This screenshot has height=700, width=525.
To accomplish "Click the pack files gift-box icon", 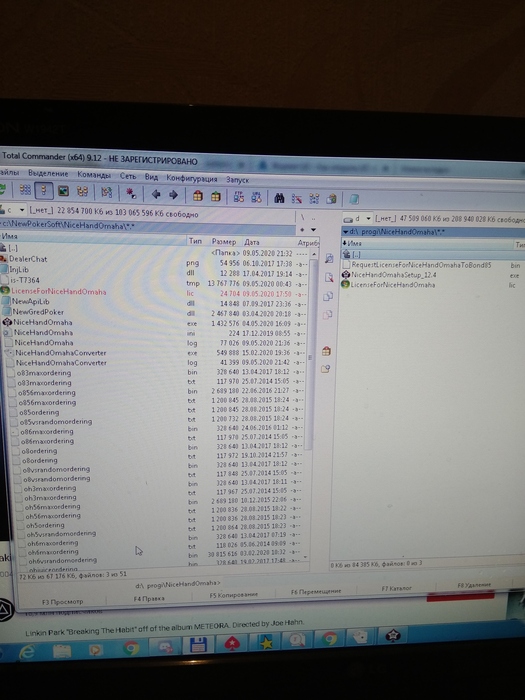I will pyautogui.click(x=198, y=196).
